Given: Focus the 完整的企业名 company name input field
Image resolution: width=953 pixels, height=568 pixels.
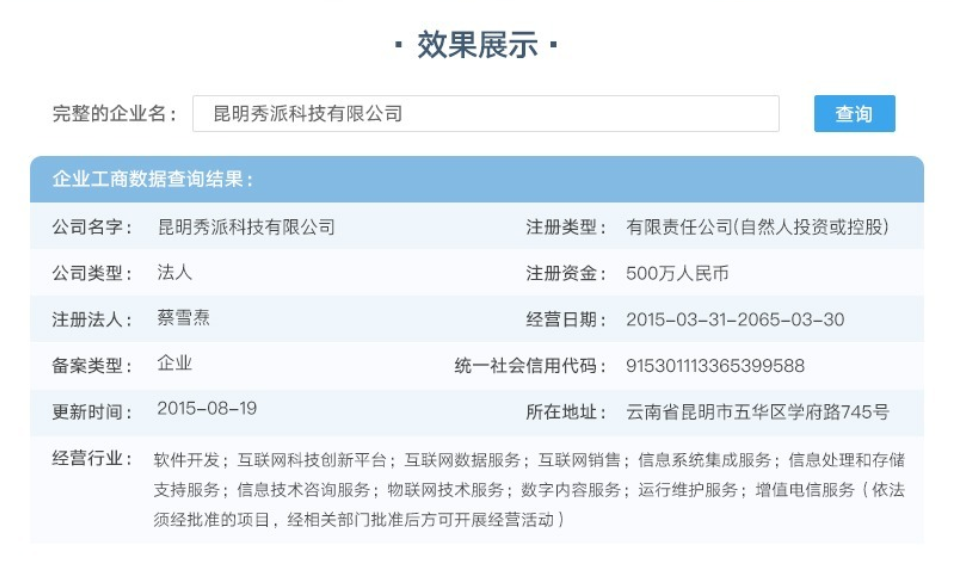Looking at the screenshot, I should [x=485, y=114].
